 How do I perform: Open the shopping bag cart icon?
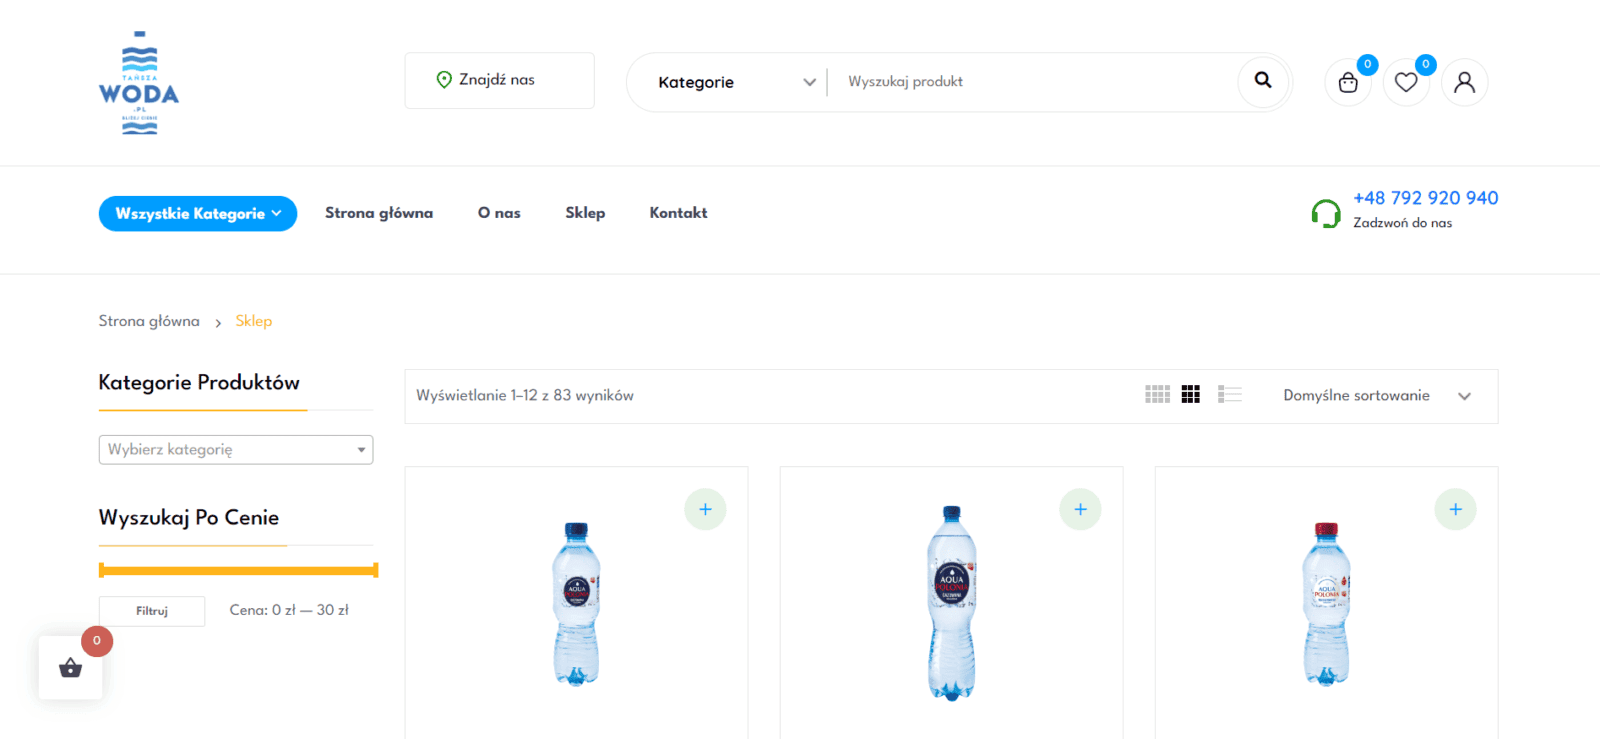point(1348,82)
